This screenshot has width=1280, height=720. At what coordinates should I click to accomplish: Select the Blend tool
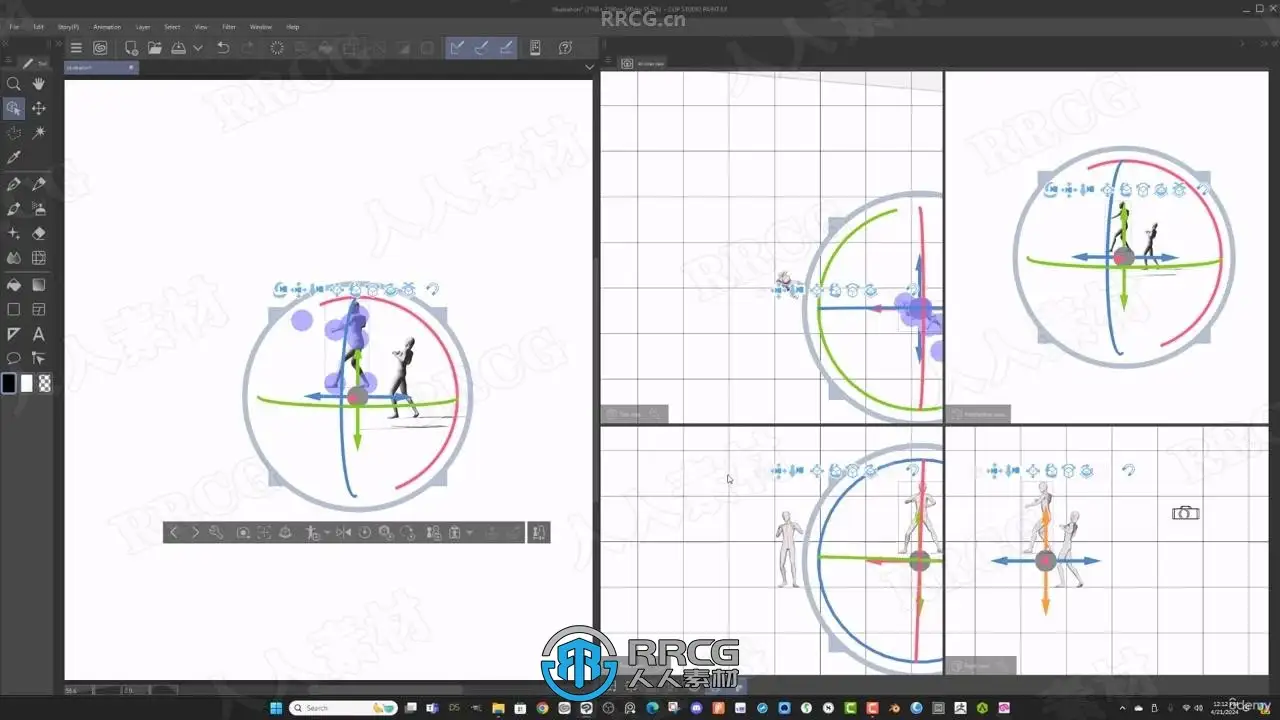coord(14,258)
